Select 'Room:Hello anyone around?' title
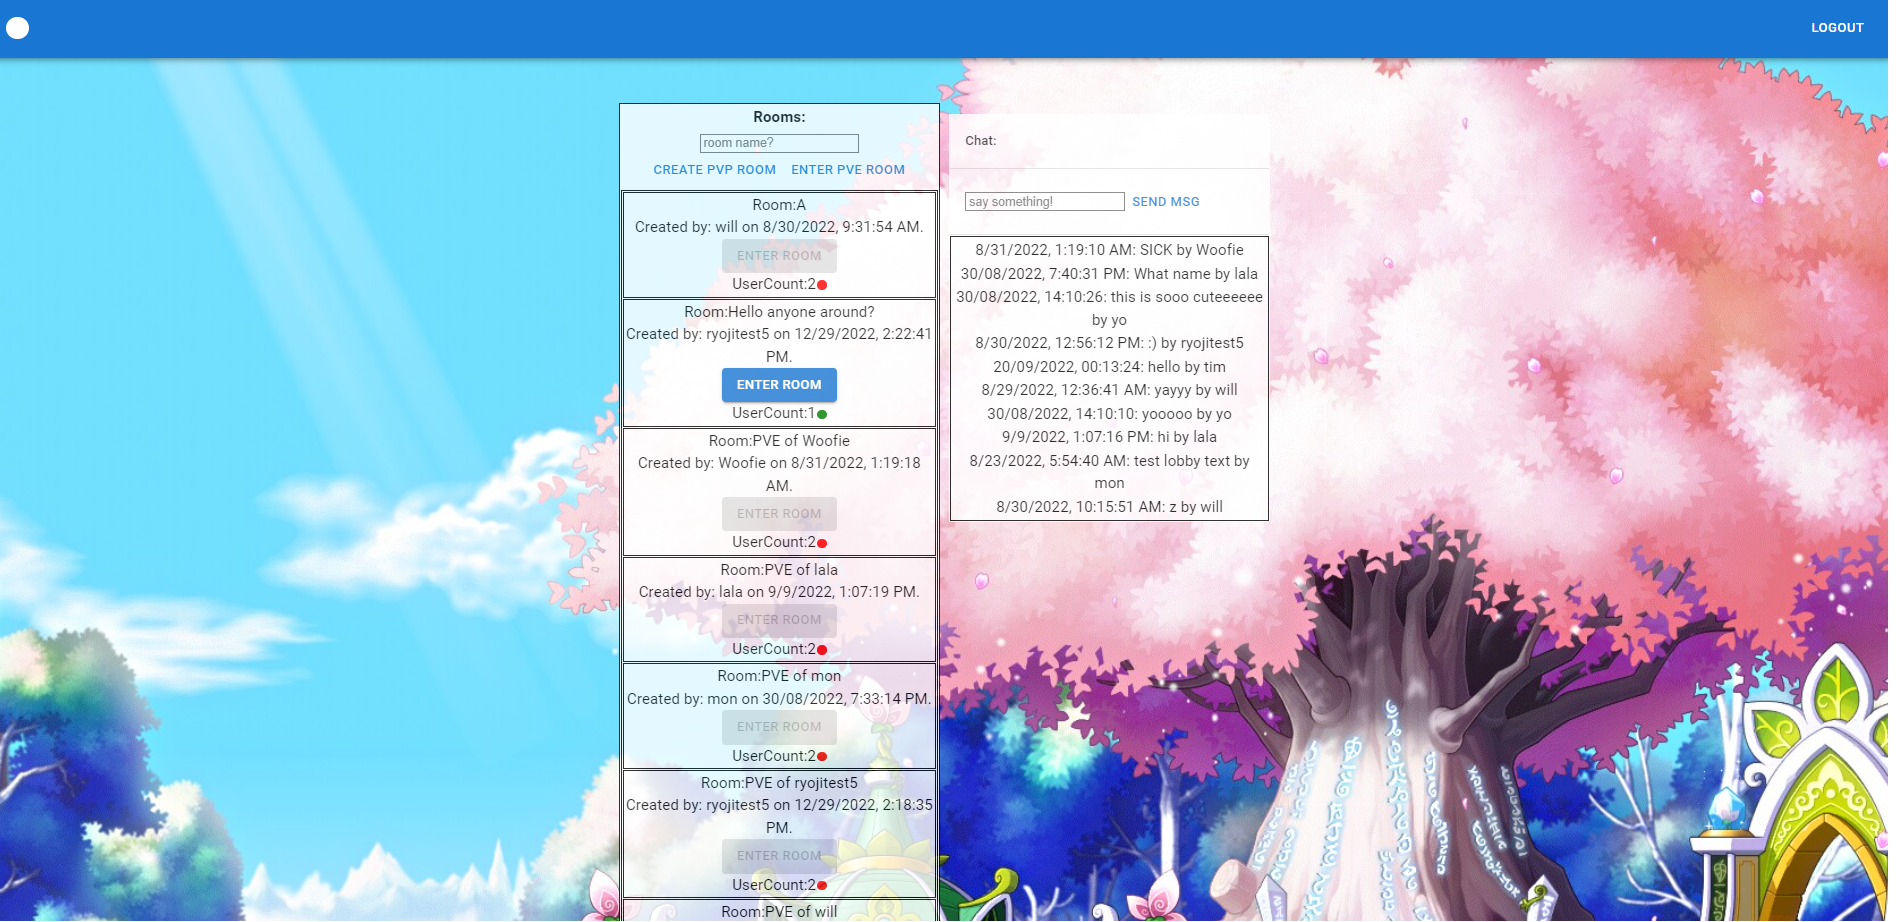Image resolution: width=1900 pixels, height=922 pixels. (779, 312)
